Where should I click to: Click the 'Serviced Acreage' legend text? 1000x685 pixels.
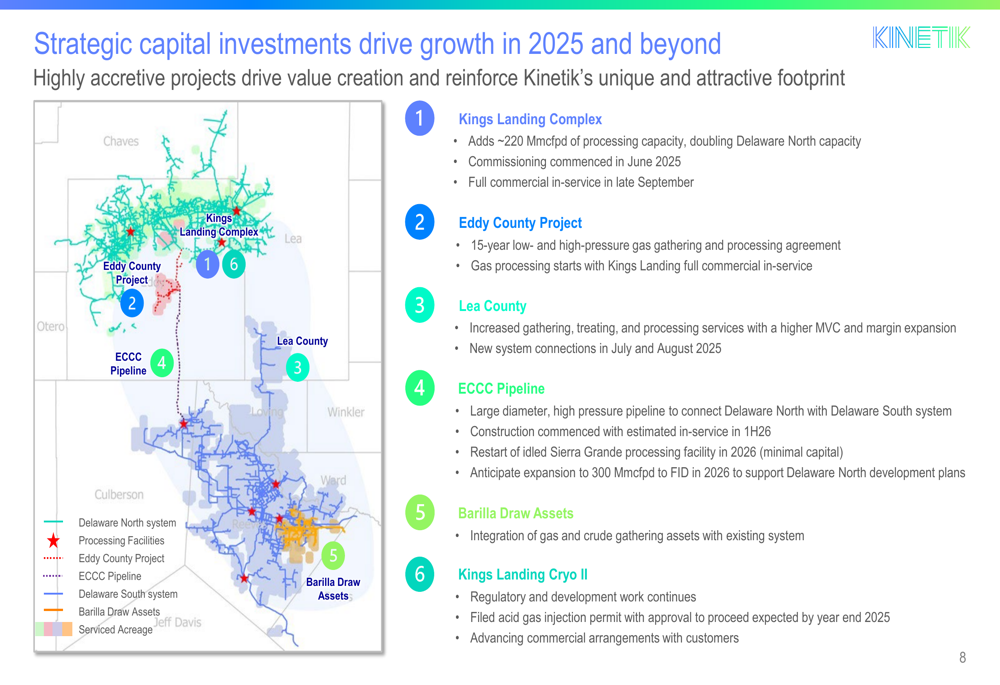(115, 630)
